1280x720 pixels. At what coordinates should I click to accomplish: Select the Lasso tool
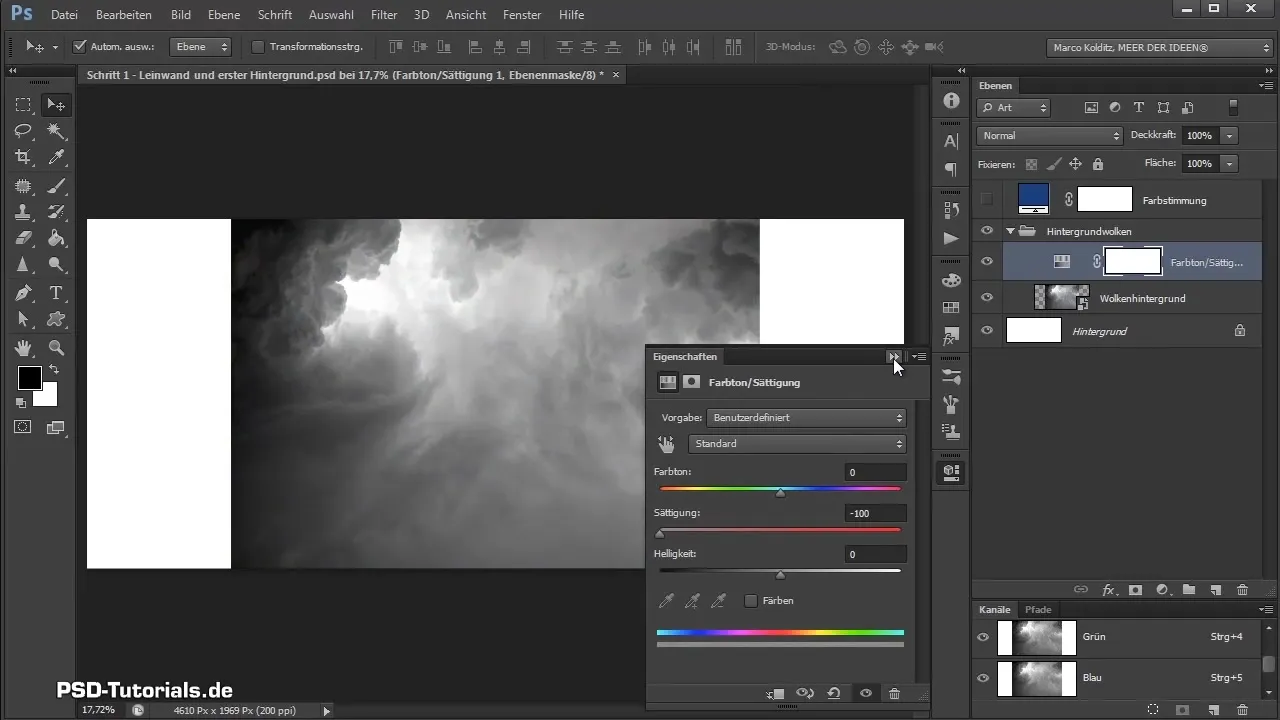tap(23, 131)
